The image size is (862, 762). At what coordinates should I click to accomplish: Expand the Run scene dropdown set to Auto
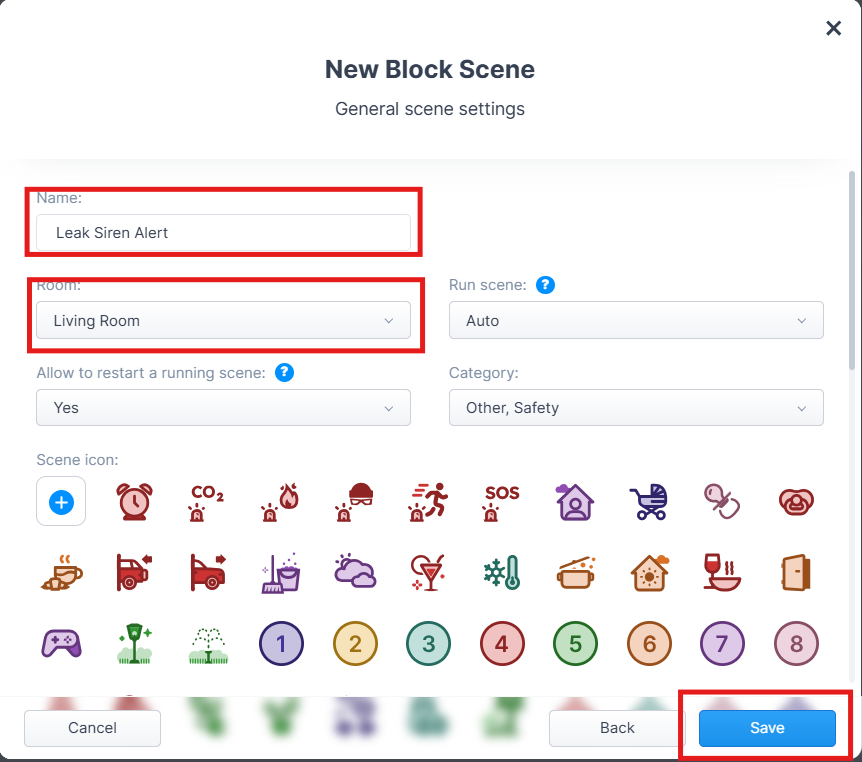pos(636,320)
